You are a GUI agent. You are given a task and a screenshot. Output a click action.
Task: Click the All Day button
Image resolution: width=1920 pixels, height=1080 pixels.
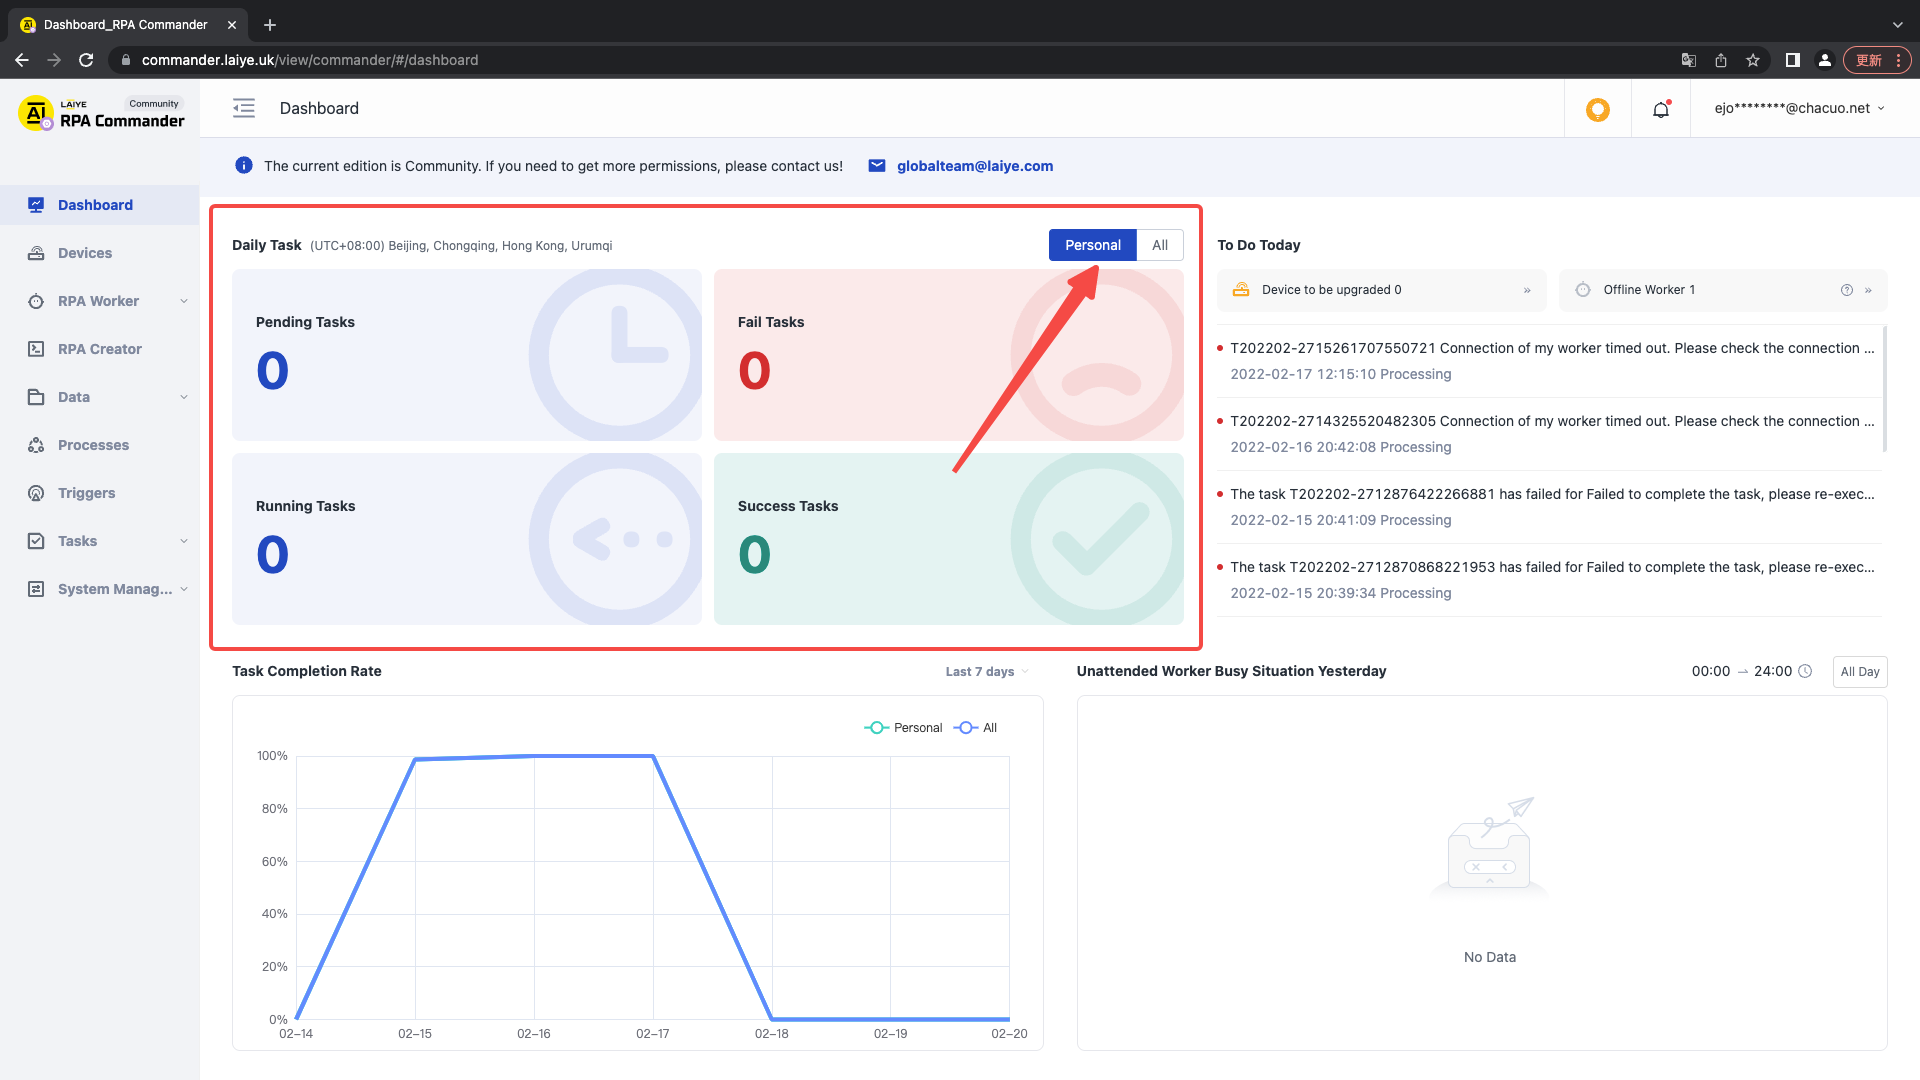(1860, 671)
